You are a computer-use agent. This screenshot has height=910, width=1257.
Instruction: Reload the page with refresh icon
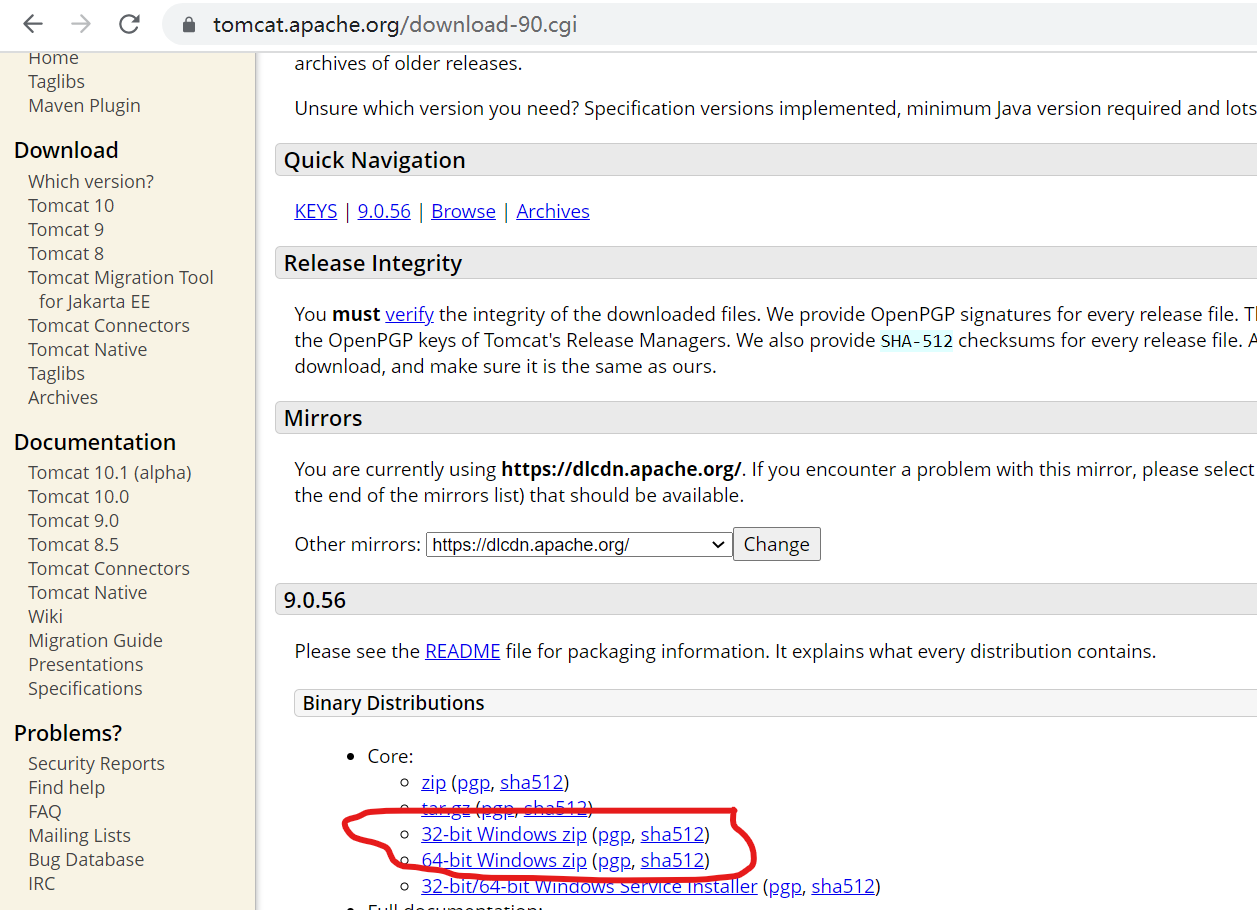(129, 24)
